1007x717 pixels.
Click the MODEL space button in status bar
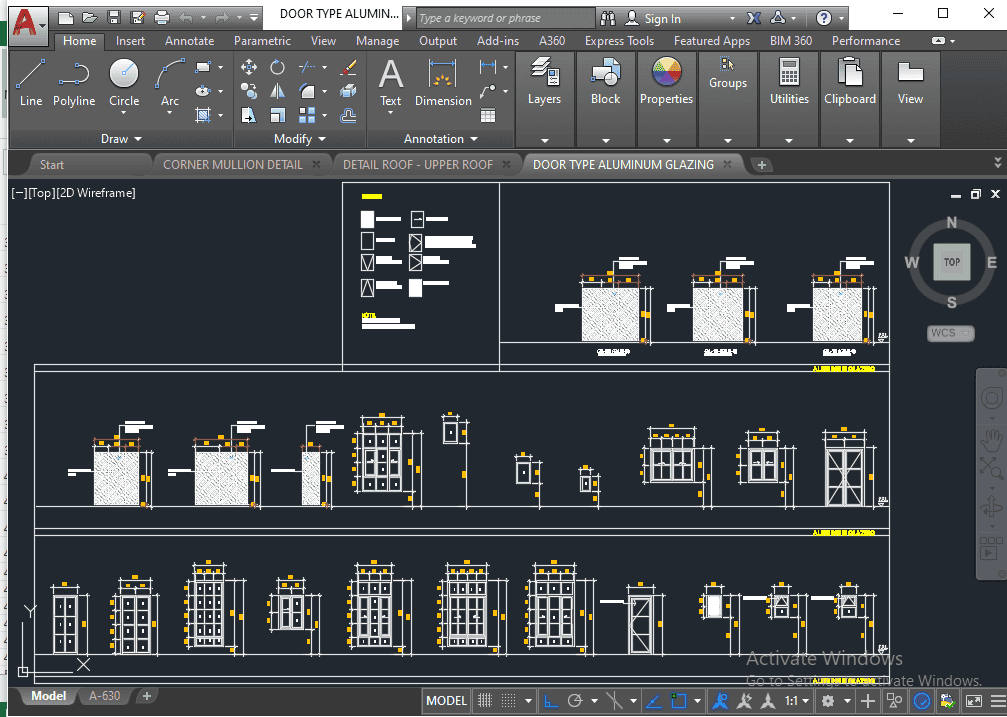446,701
